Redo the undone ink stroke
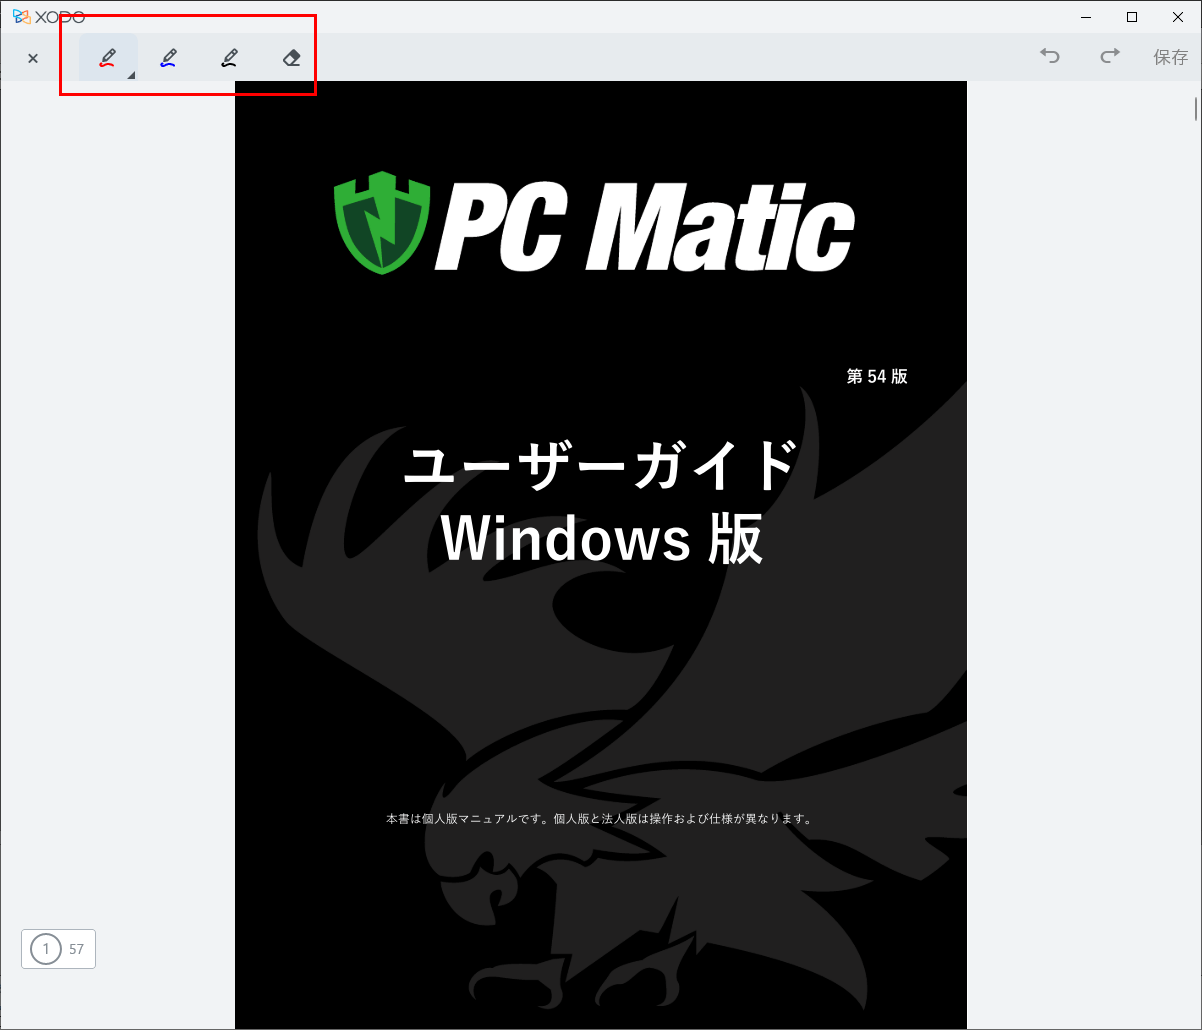The width and height of the screenshot is (1202, 1030). (1109, 57)
